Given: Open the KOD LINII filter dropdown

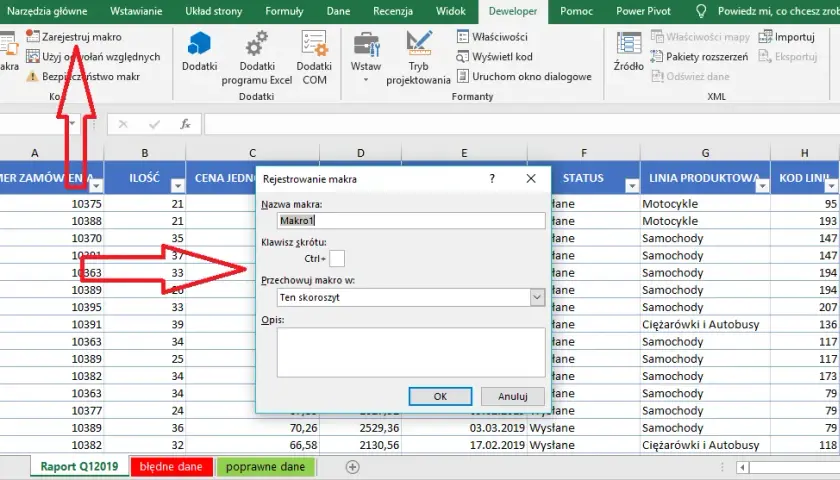Looking at the screenshot, I should coord(831,186).
